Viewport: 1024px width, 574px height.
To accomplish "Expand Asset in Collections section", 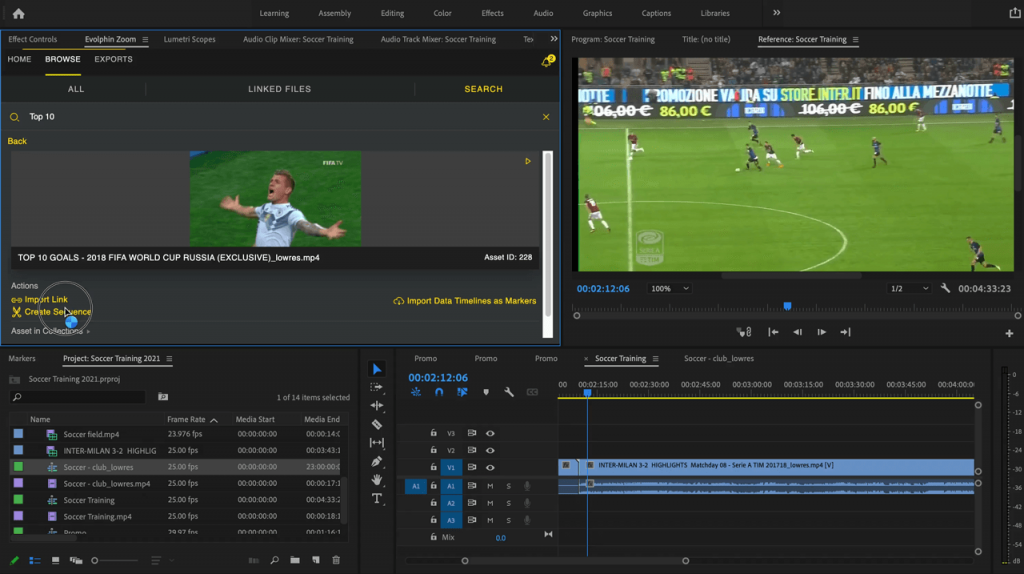I will click(x=50, y=331).
